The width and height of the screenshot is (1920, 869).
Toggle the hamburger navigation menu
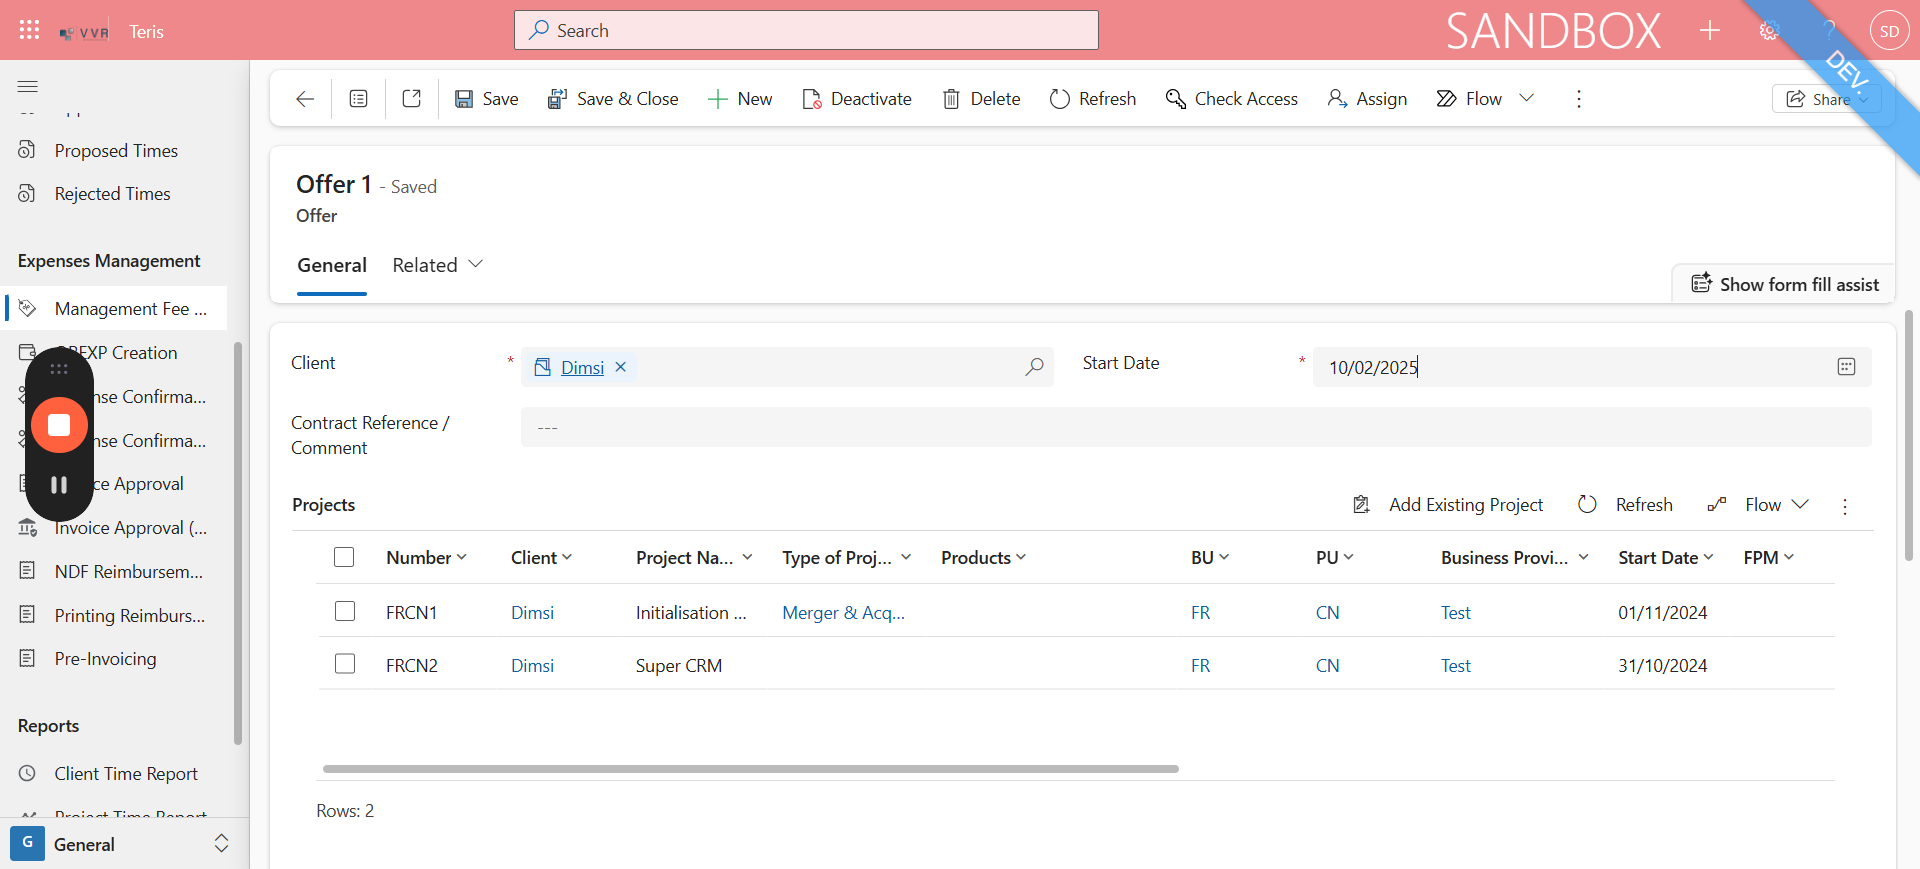tap(28, 87)
